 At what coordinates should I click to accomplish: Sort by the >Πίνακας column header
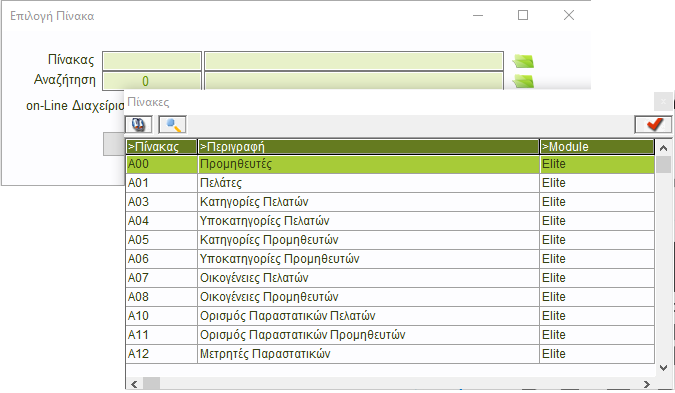click(x=161, y=147)
